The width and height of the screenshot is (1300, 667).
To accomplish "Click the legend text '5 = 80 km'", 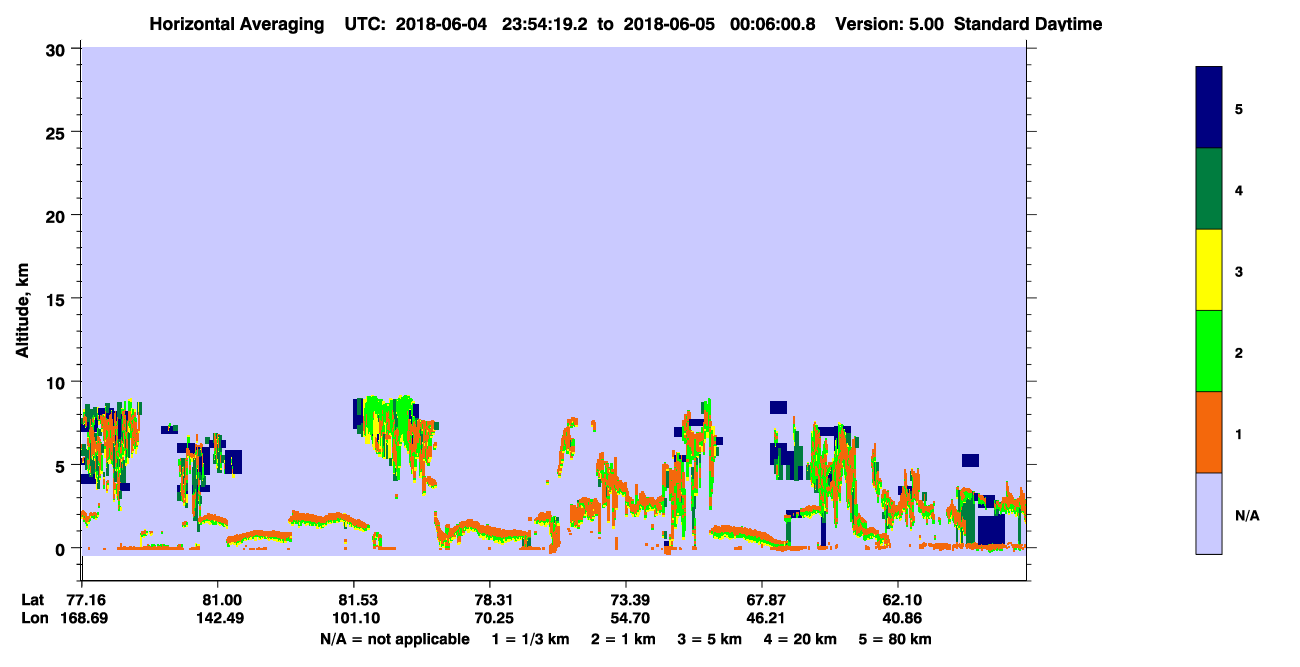I will point(894,639).
